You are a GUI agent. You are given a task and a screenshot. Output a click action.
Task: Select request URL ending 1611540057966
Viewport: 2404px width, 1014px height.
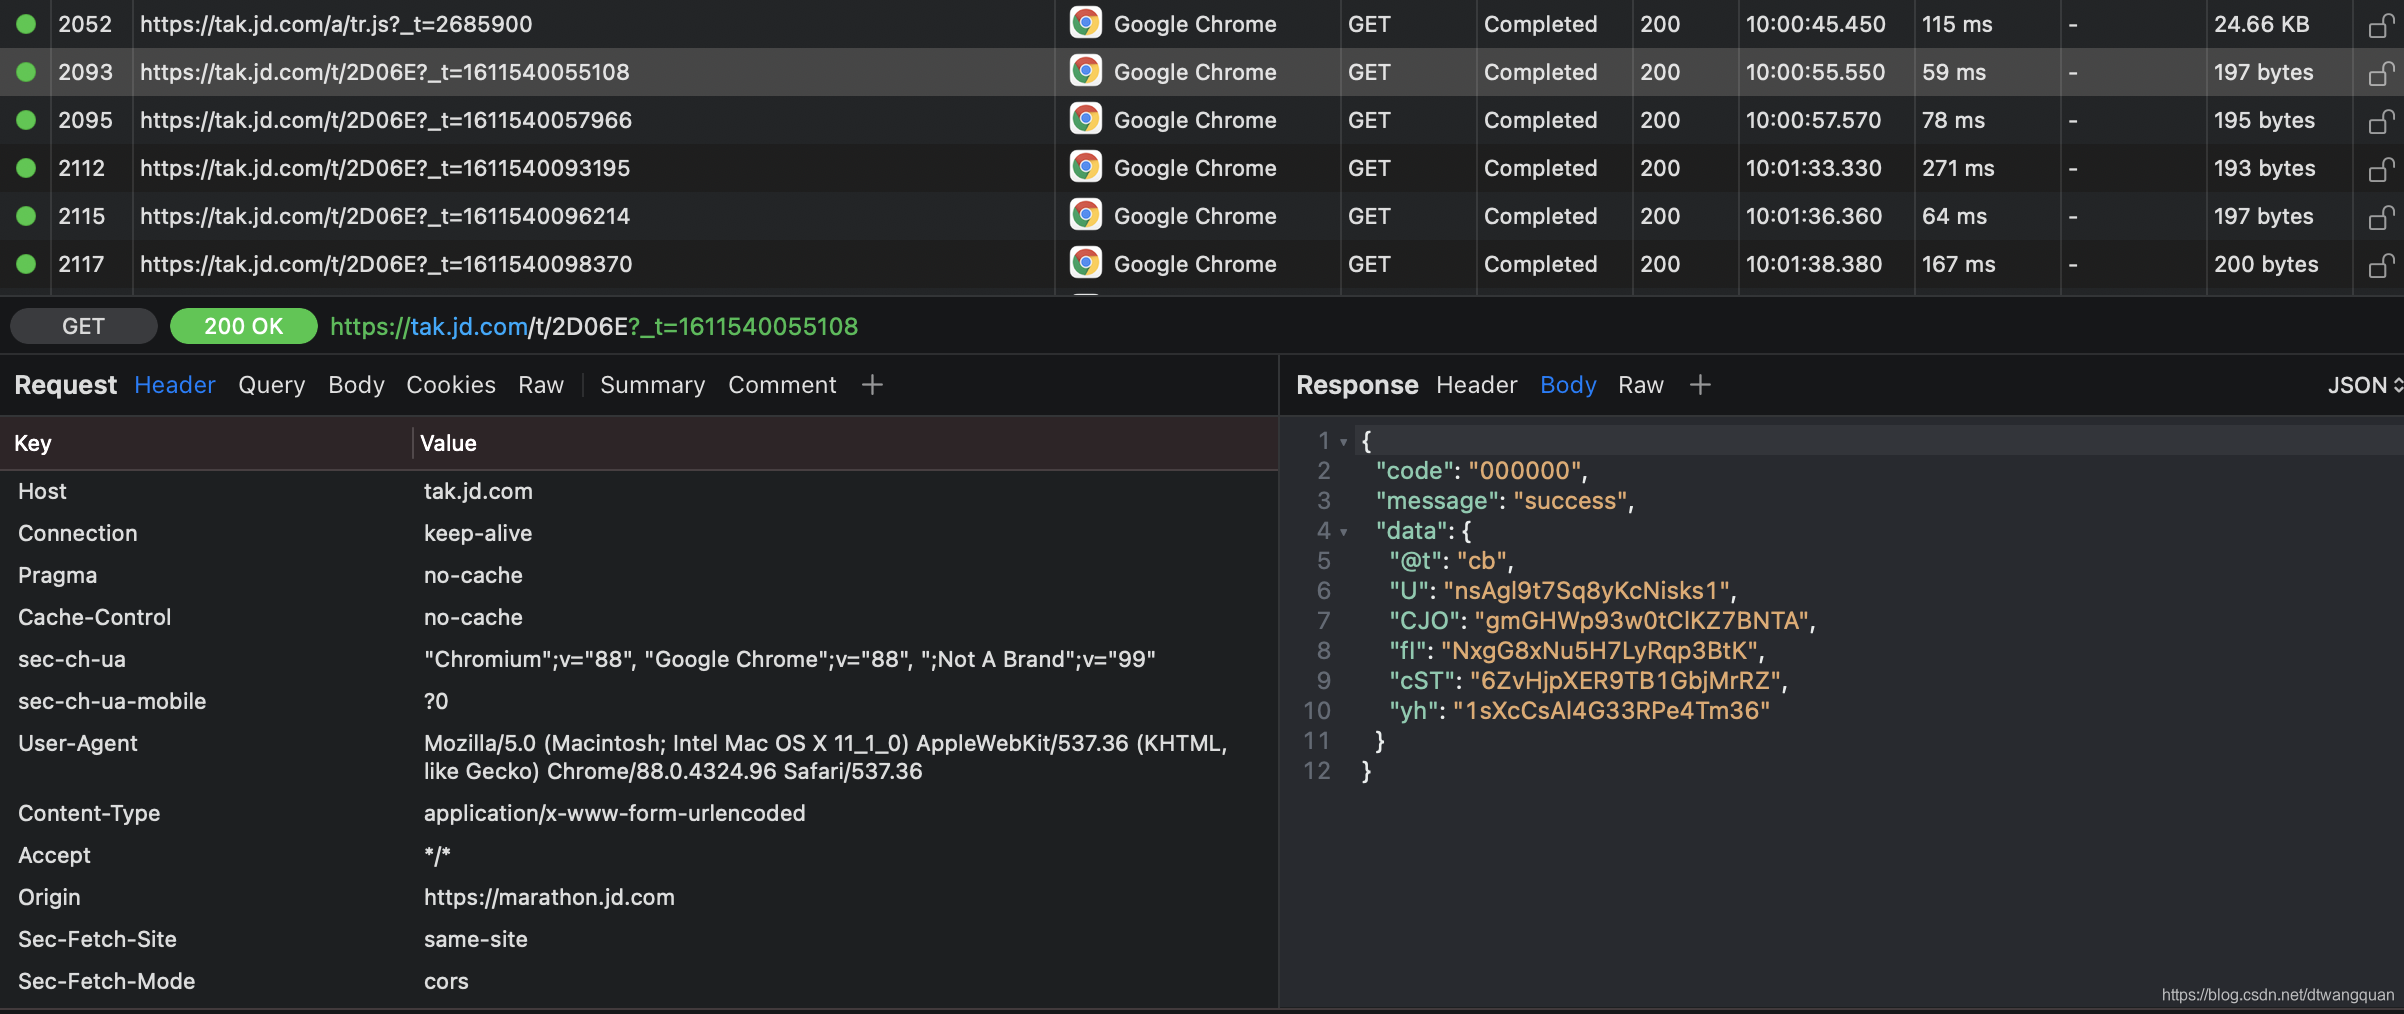pyautogui.click(x=386, y=120)
